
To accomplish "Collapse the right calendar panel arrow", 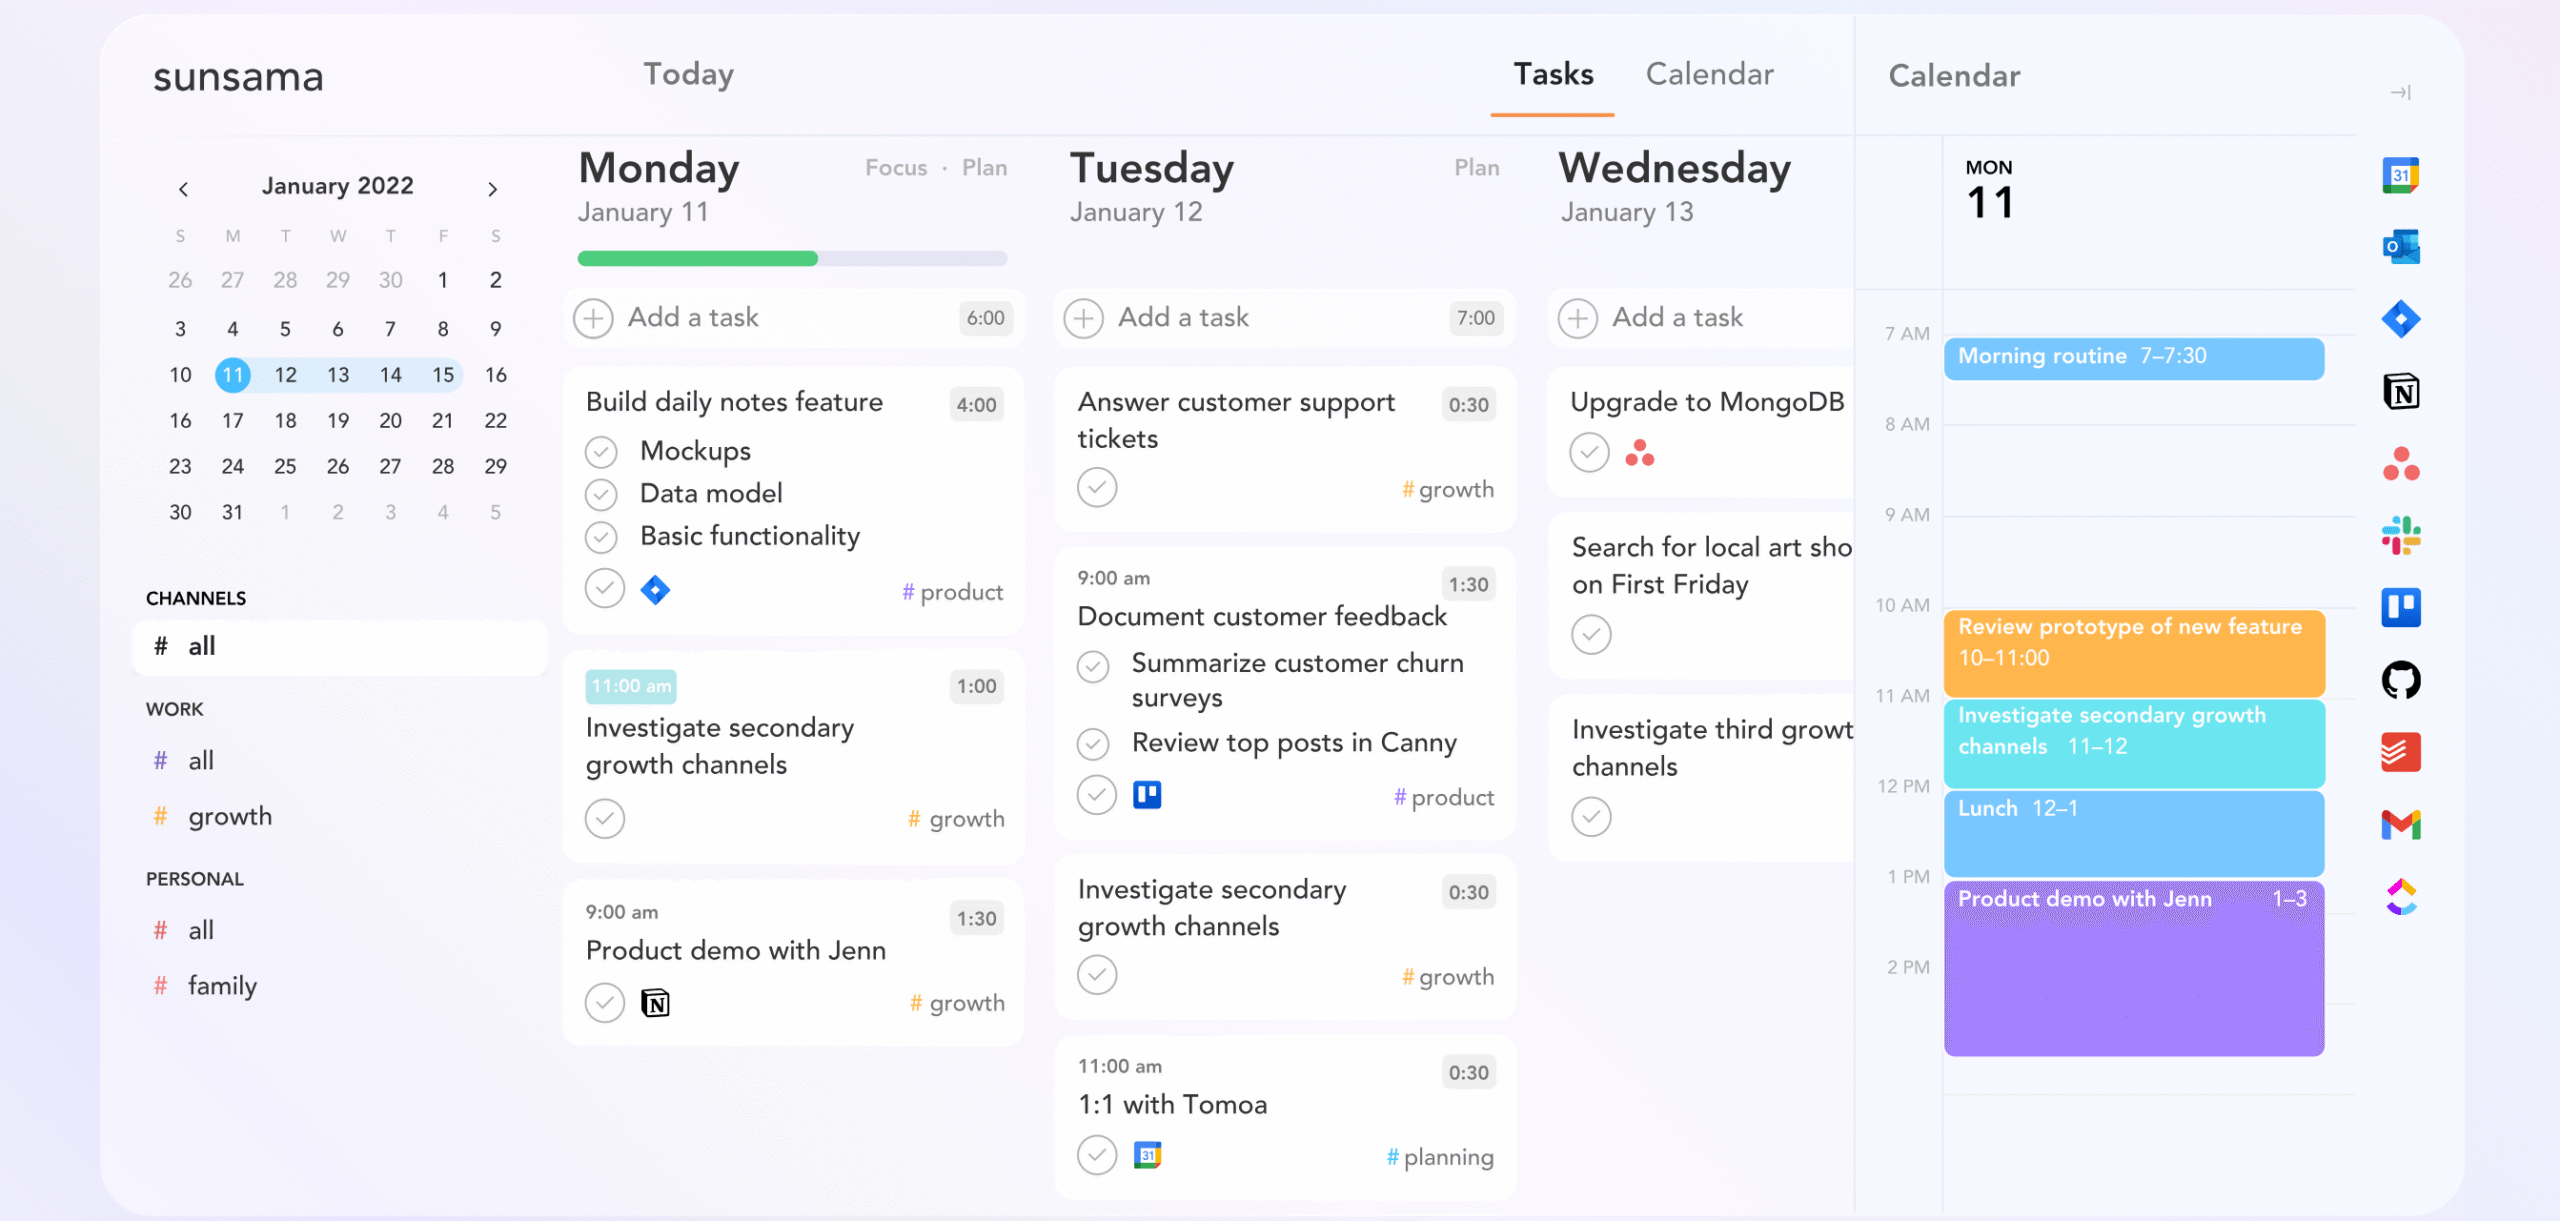I will click(2400, 92).
